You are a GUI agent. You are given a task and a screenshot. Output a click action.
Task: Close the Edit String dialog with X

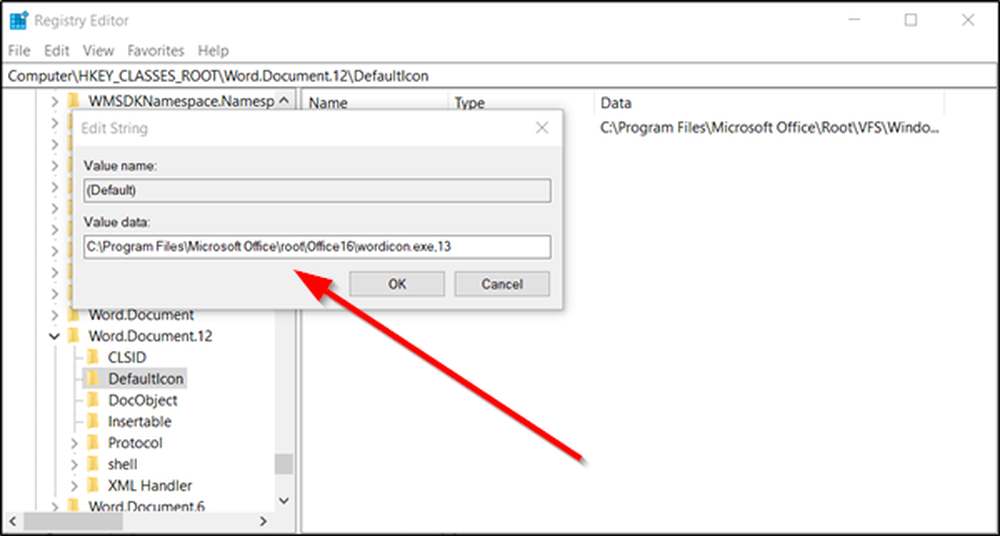coord(541,128)
